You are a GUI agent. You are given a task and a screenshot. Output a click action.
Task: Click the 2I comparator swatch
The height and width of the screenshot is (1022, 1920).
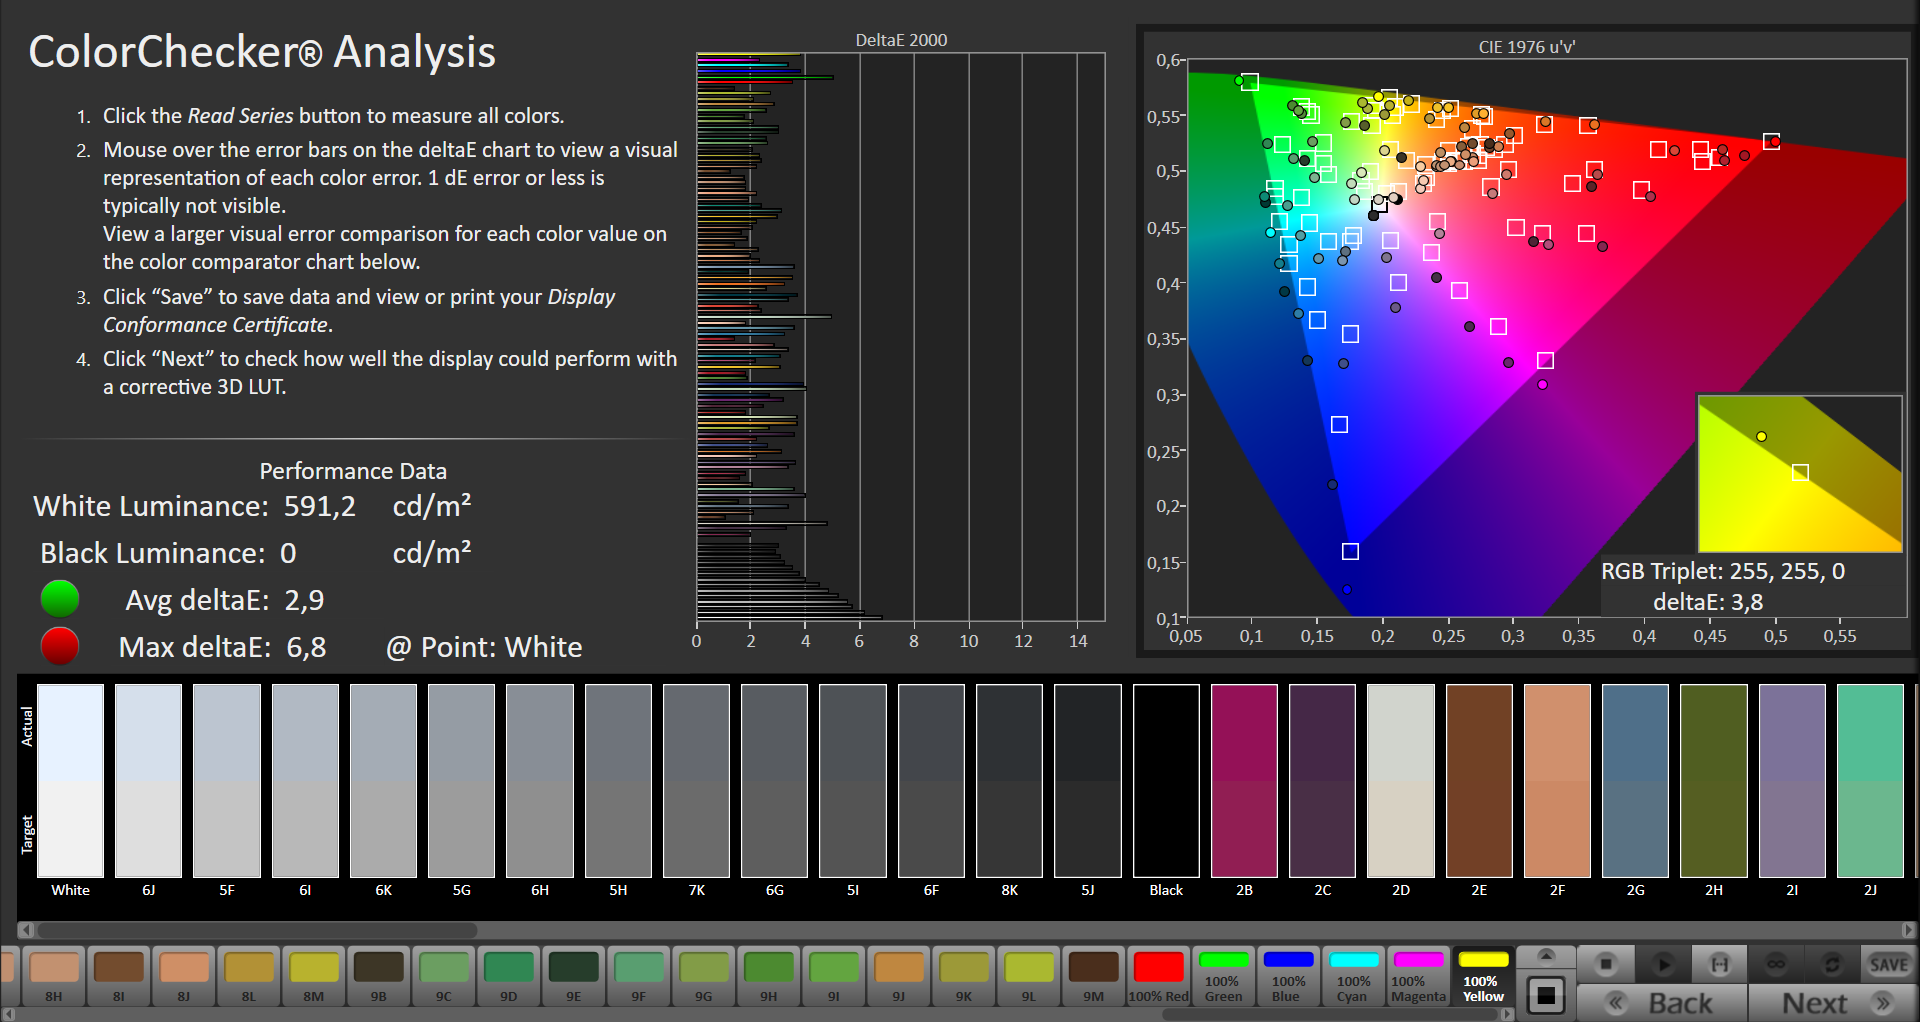coord(1792,781)
